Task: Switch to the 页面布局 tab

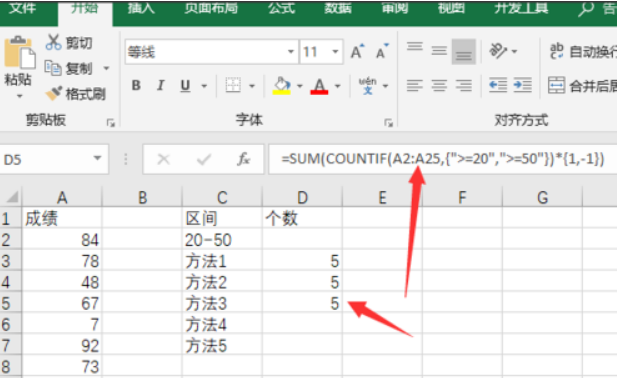Action: pos(211,8)
